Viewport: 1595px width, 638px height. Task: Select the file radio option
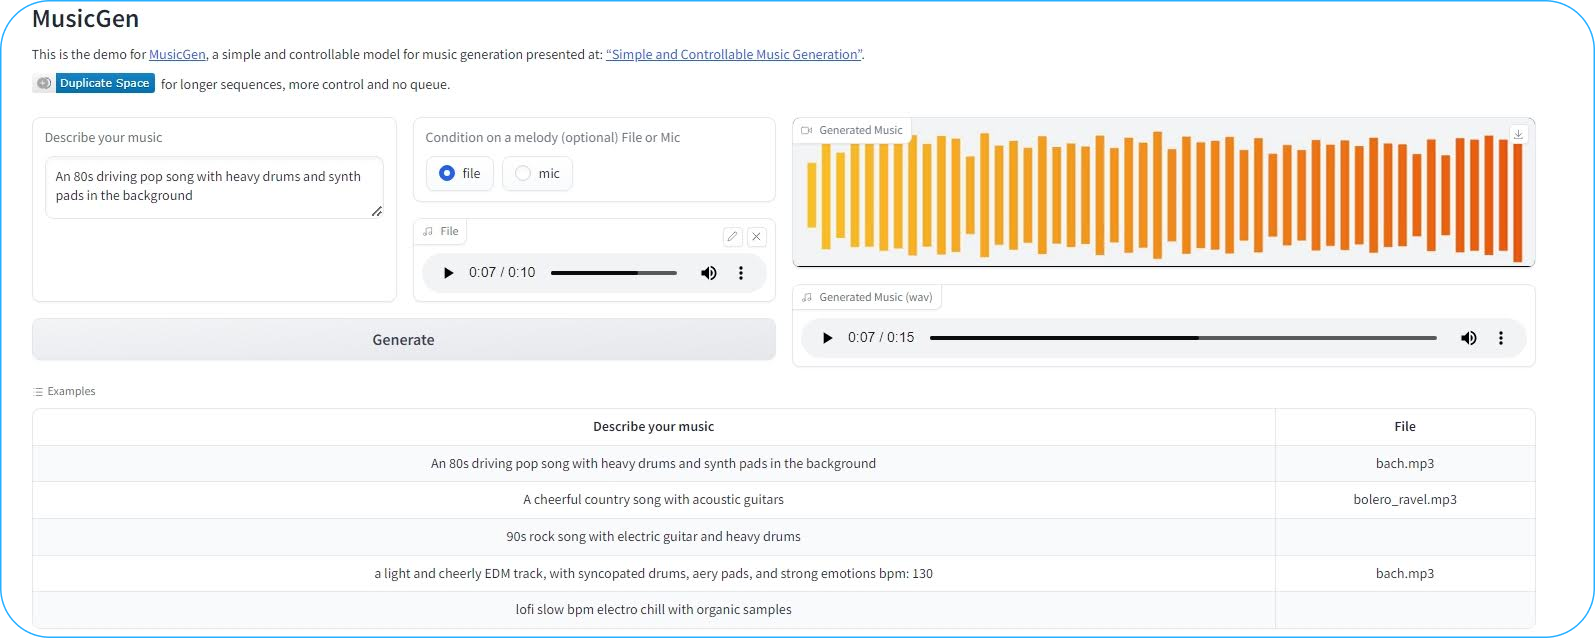[x=460, y=174]
